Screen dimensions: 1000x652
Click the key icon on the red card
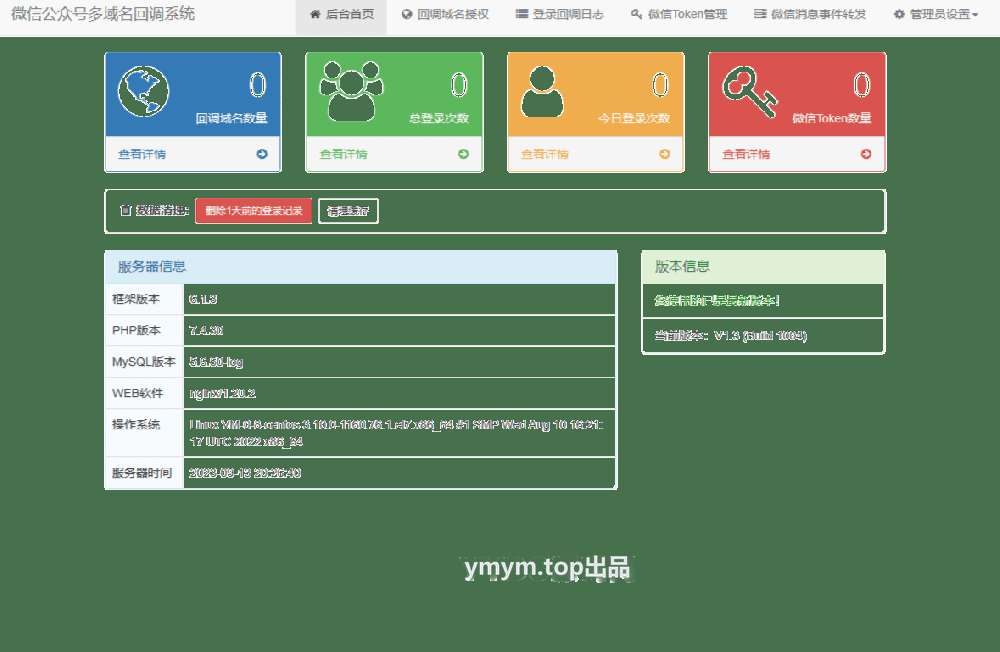[750, 92]
